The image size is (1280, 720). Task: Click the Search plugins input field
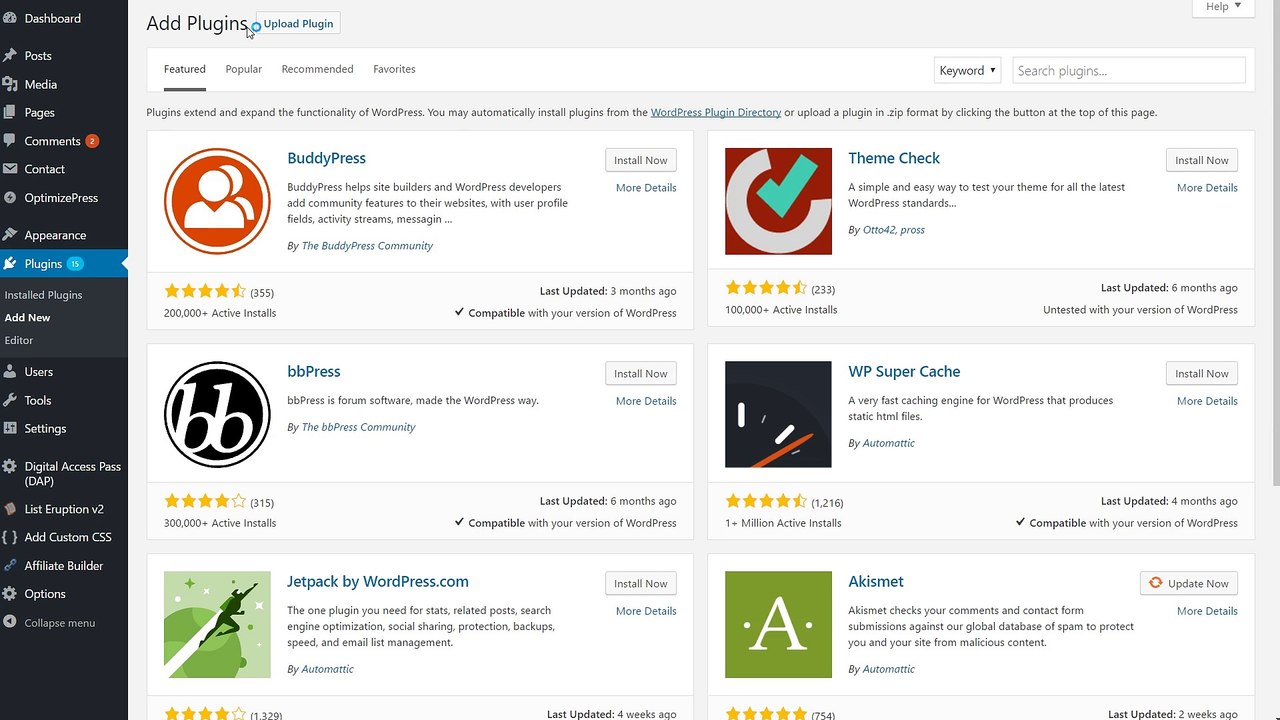click(1129, 70)
